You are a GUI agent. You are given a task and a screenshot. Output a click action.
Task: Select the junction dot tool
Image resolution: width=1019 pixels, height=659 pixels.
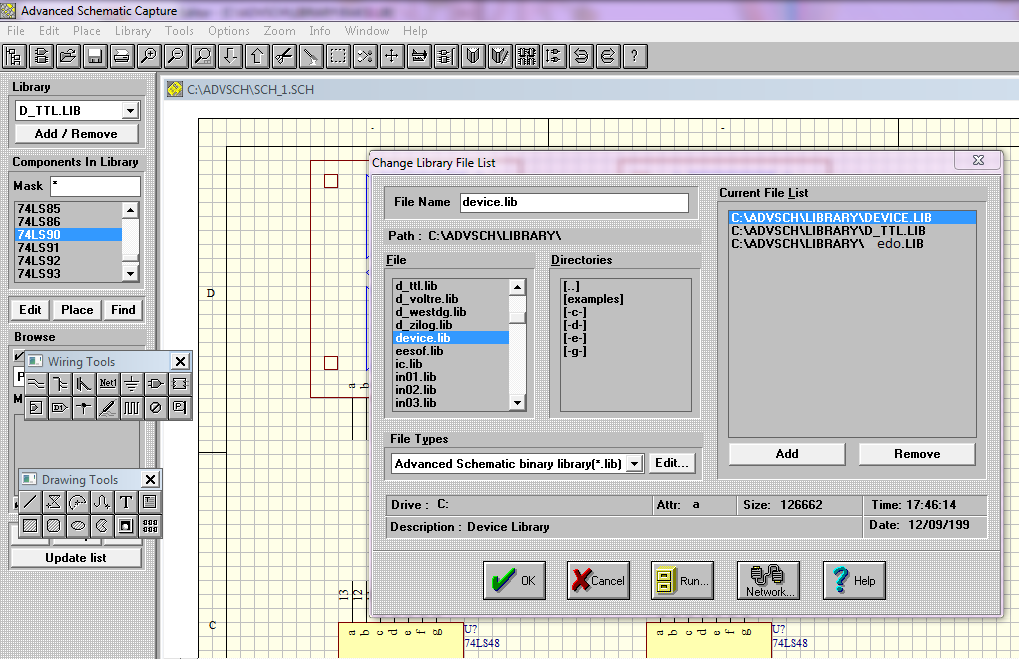[x=84, y=407]
